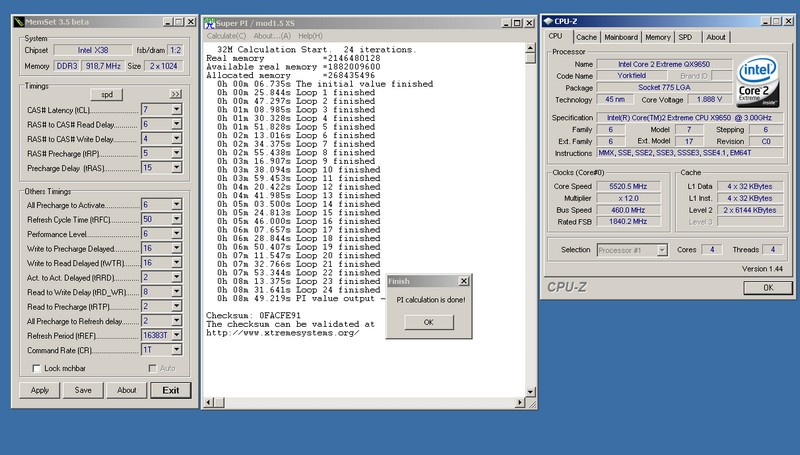800x455 pixels.
Task: Click Save in MemSet
Action: tap(83, 390)
